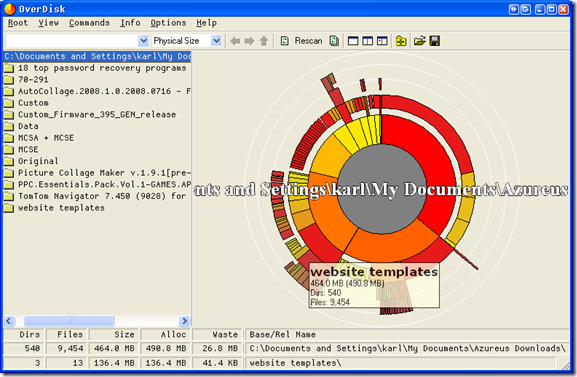Viewport: 577px width, 377px height.
Task: Open the Options menu
Action: 168,23
